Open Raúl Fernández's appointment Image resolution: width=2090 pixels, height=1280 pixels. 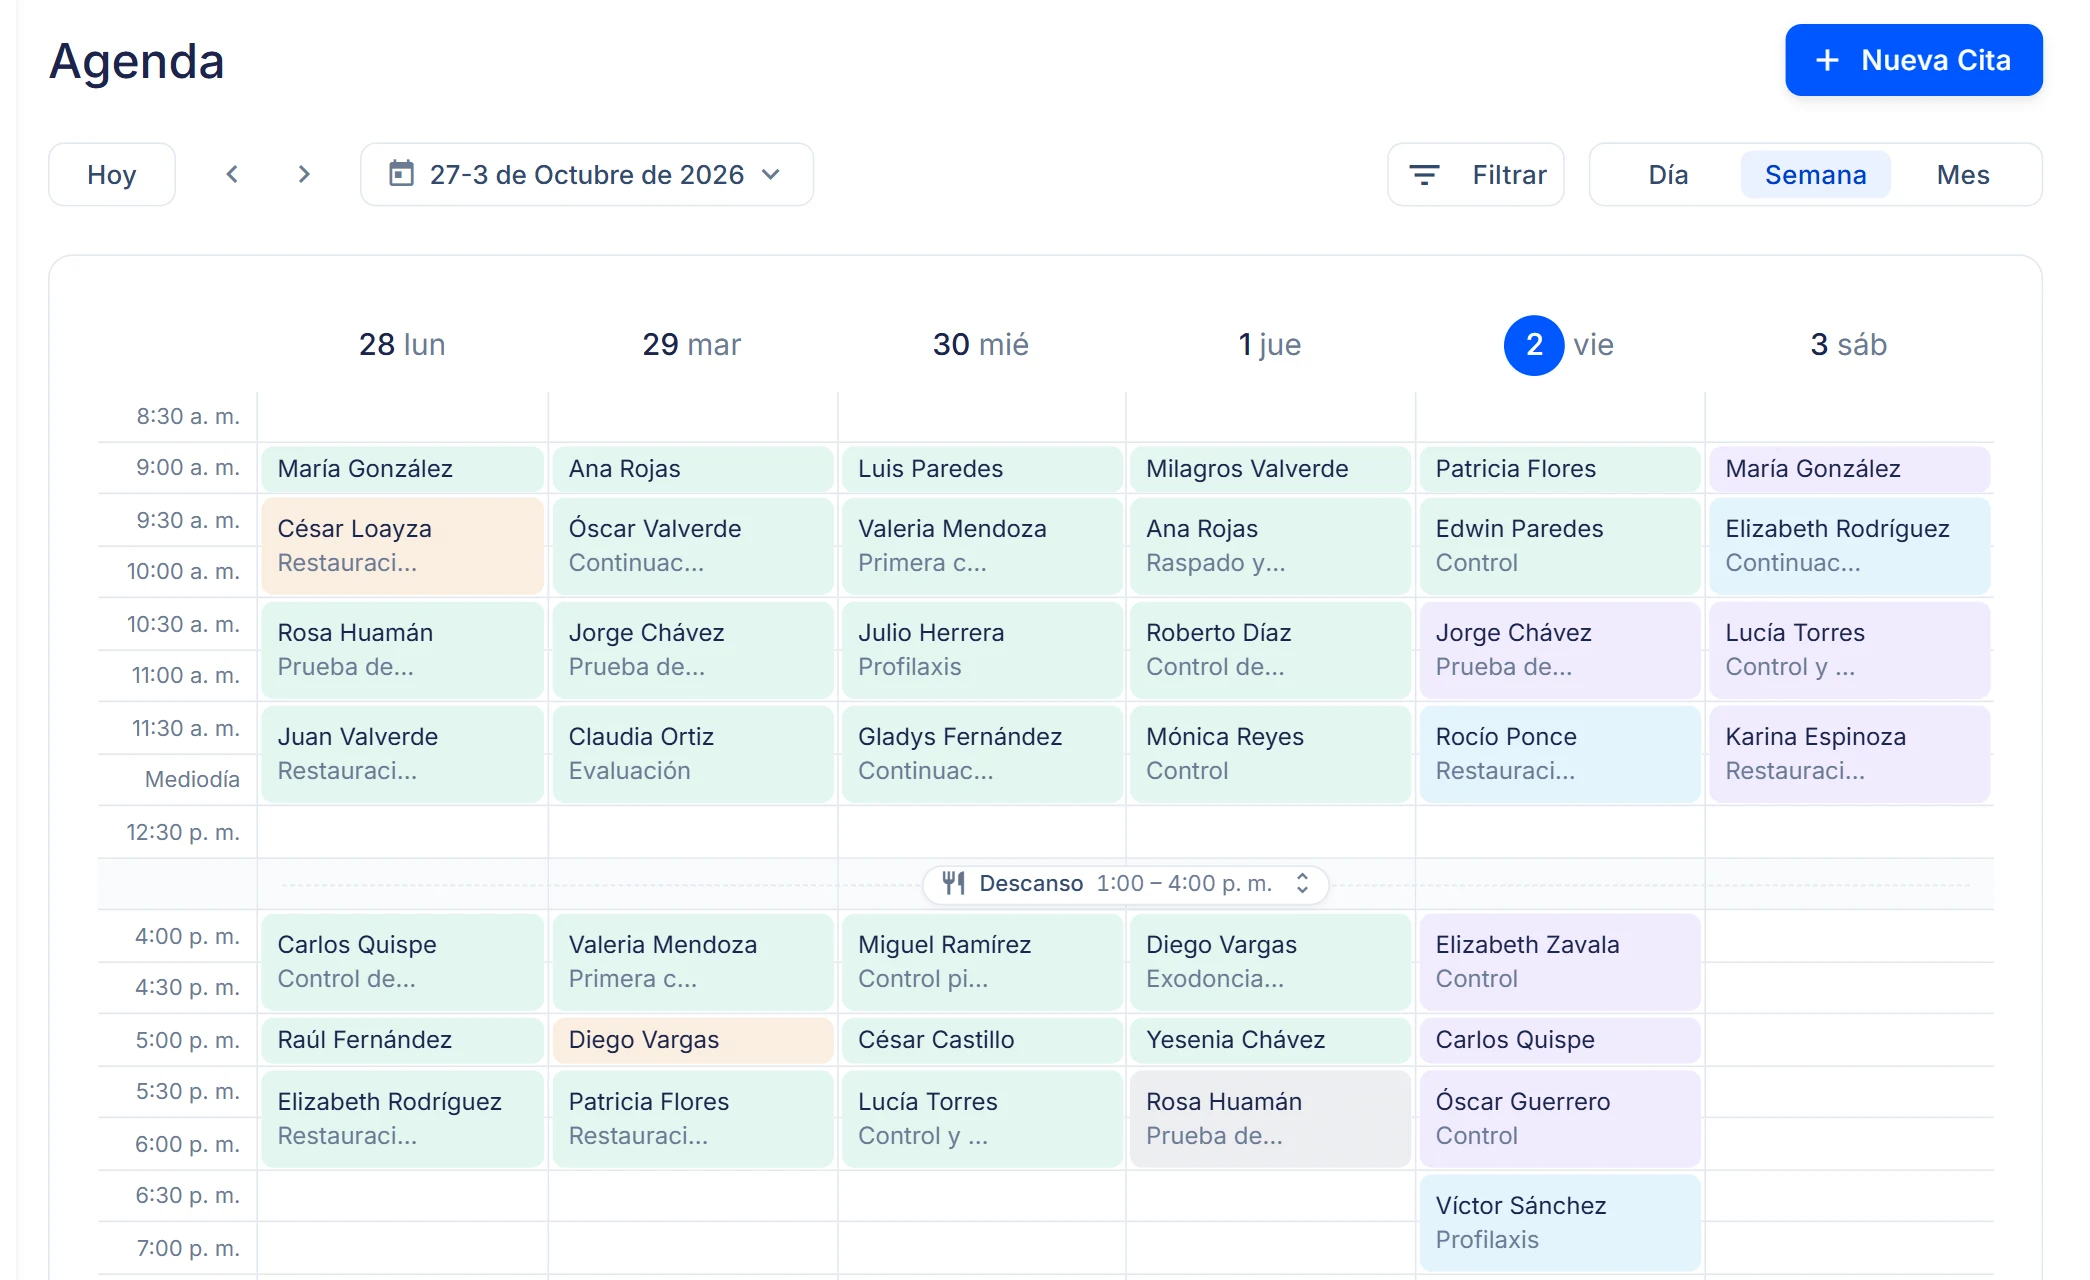[x=403, y=1040]
